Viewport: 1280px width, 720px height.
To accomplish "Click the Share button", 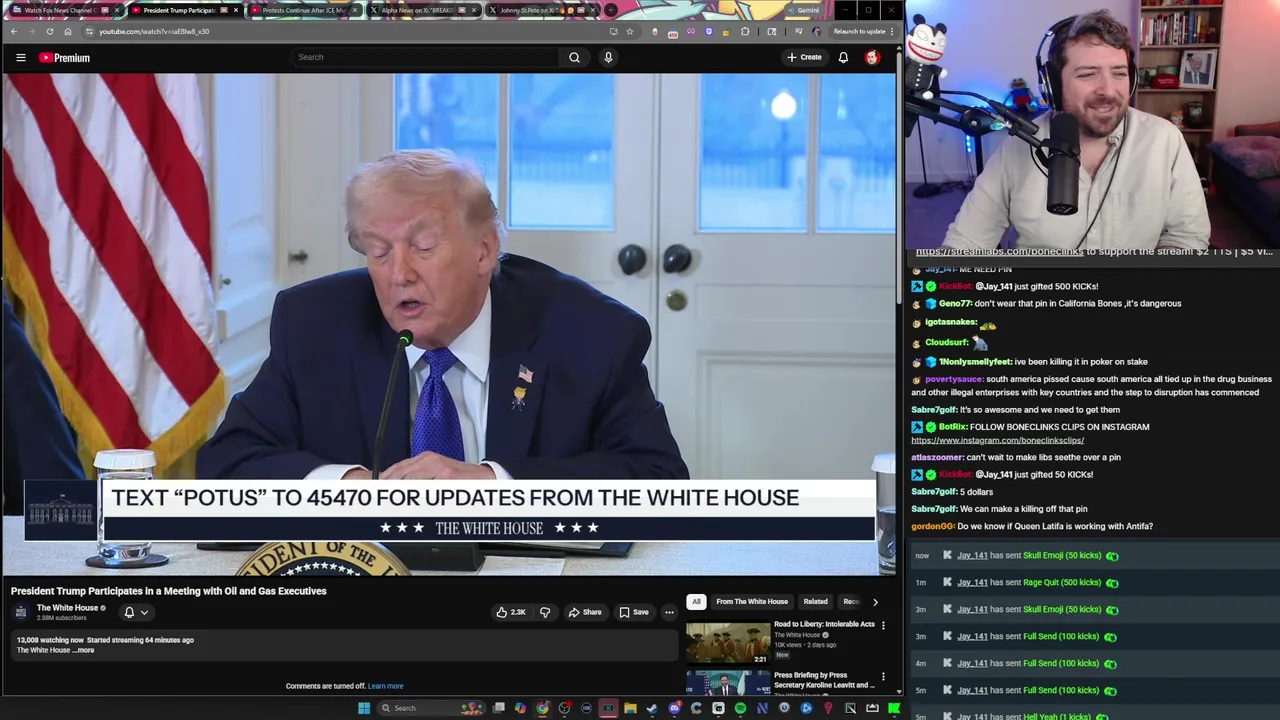I will coord(585,612).
